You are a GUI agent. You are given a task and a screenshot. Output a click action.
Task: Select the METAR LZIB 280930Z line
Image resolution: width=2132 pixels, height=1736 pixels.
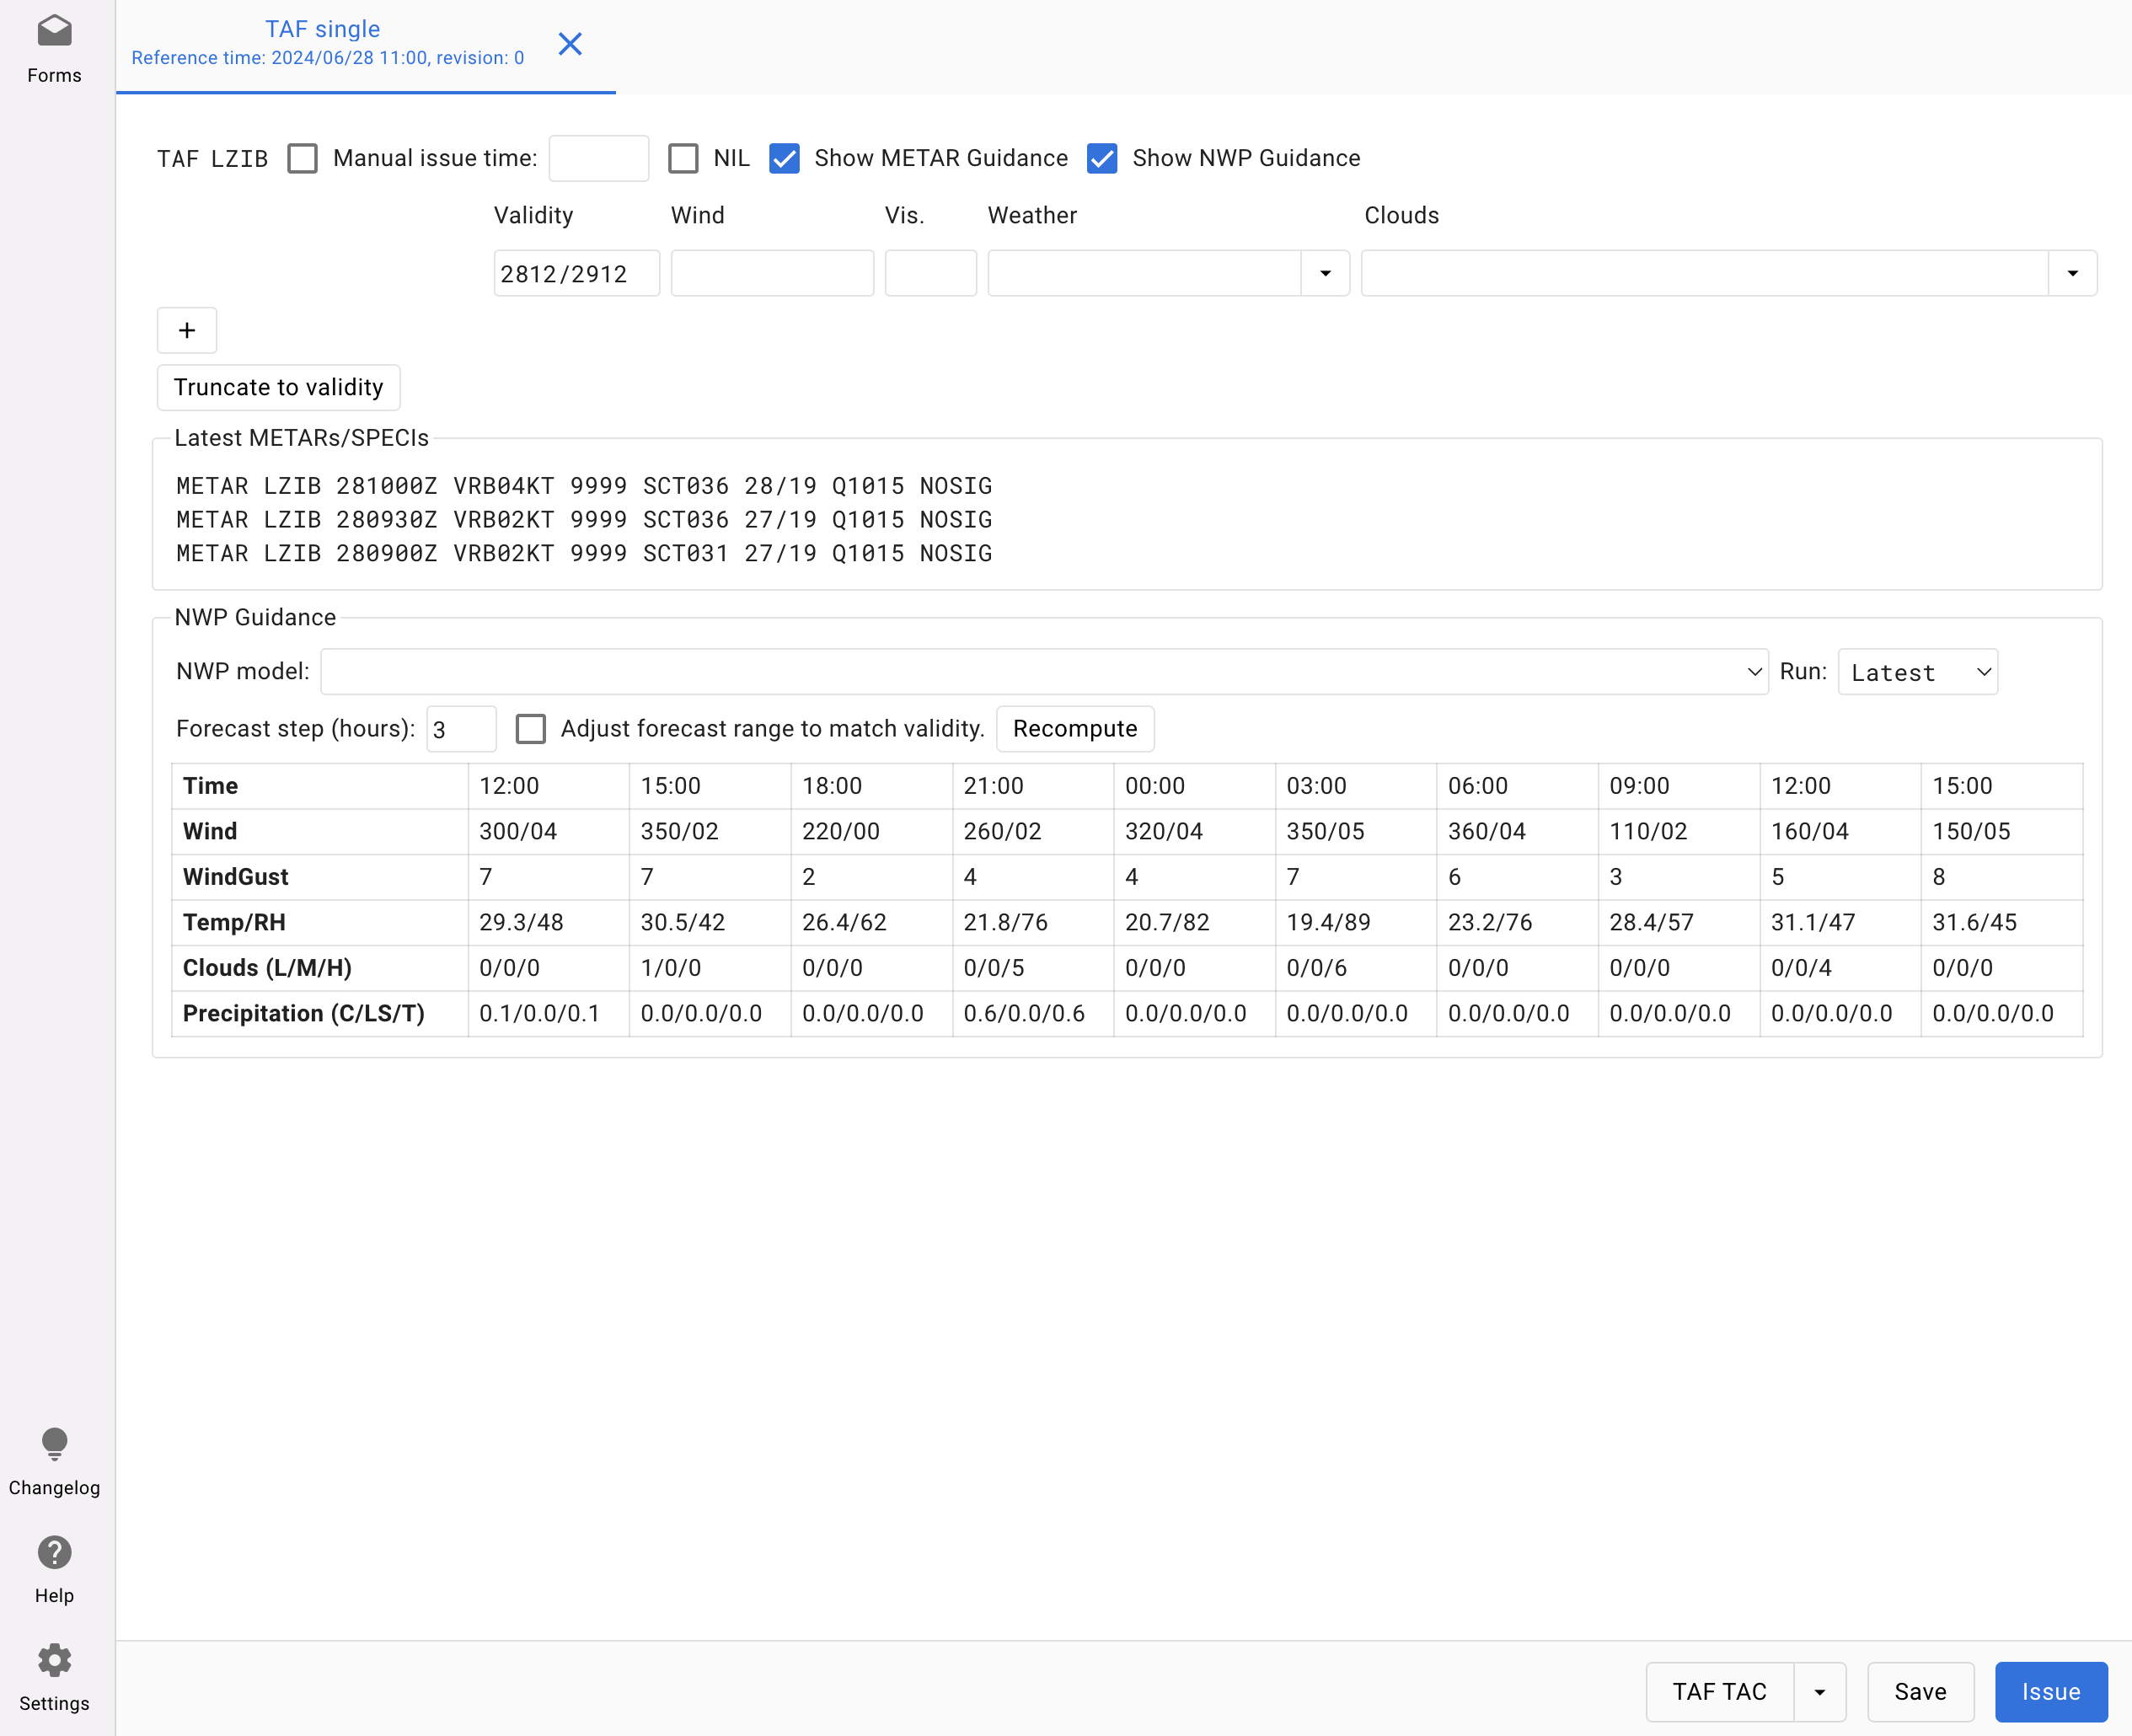pos(584,520)
